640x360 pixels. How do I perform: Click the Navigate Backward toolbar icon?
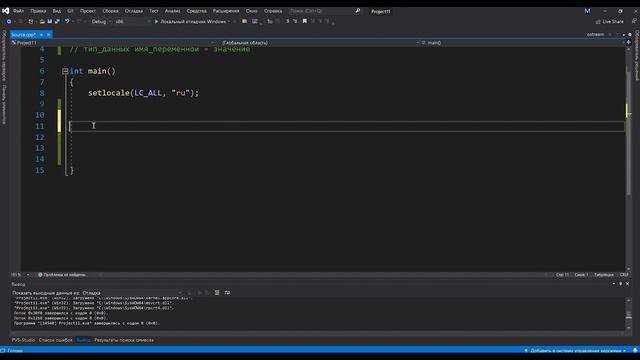[9, 22]
